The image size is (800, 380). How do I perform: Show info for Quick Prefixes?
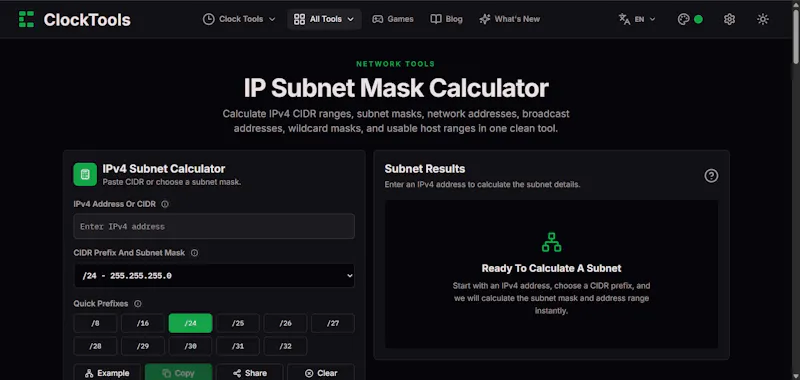click(x=137, y=303)
